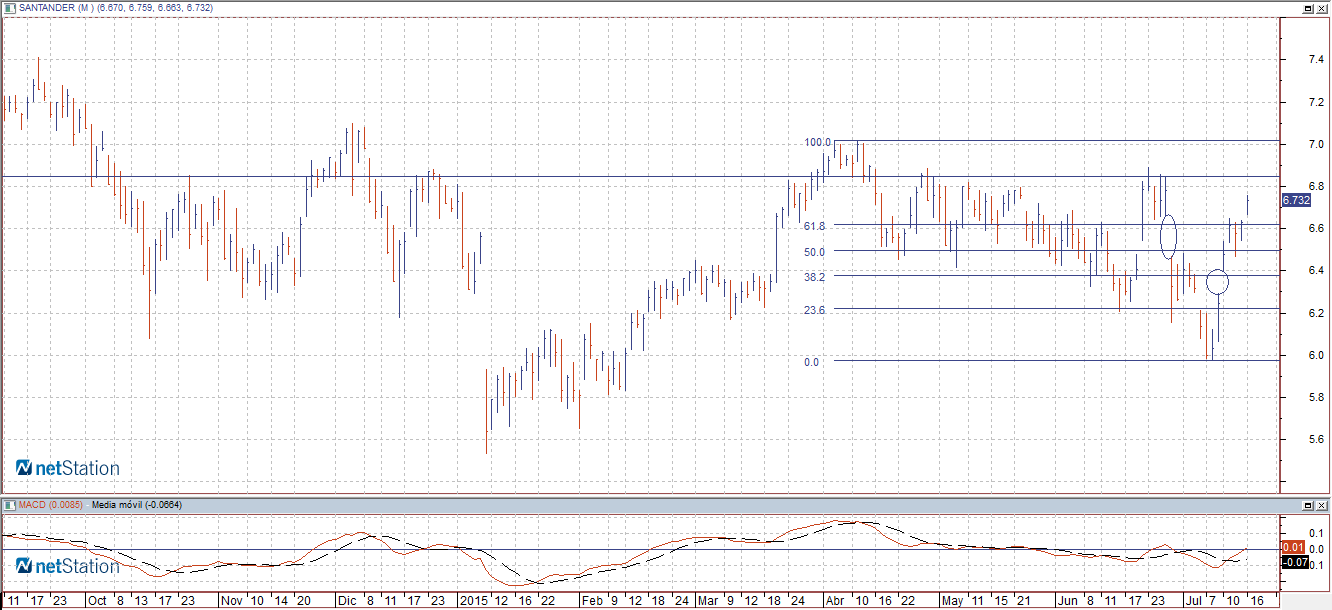Maximize the MACD indicator panel
This screenshot has height=610, width=1332.
[x=1308, y=505]
